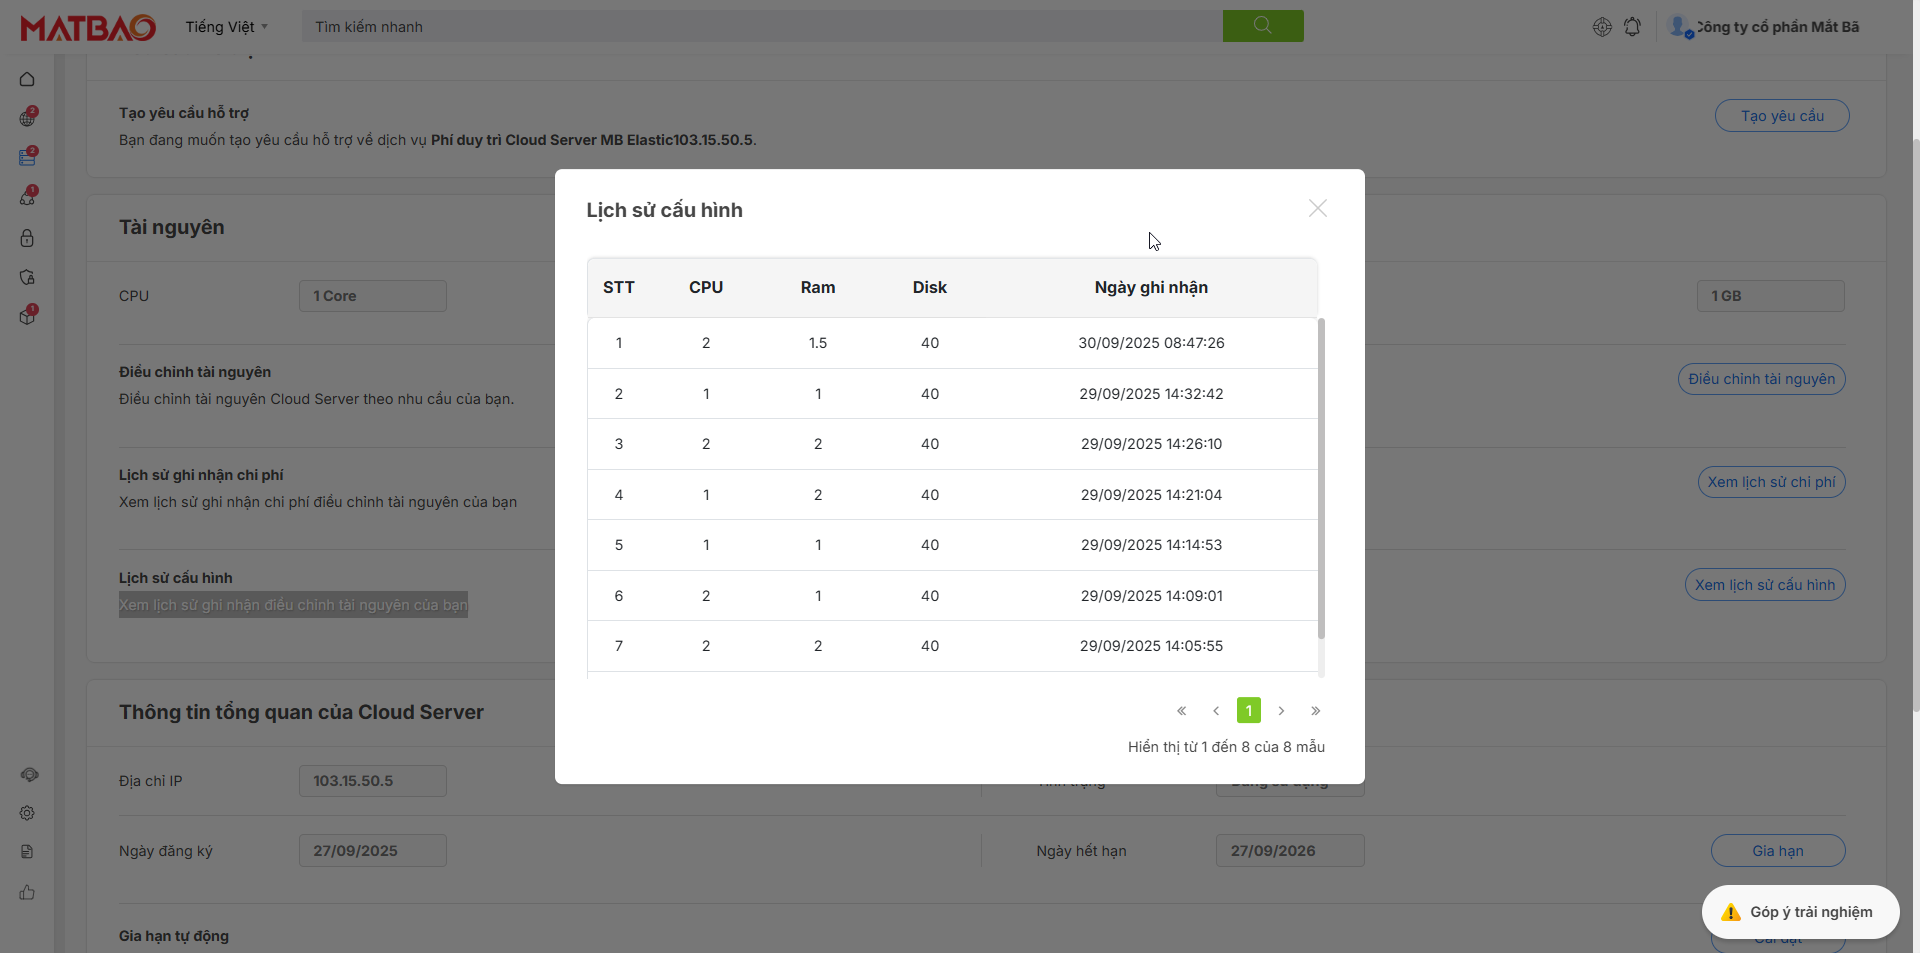
Task: Open the shield with lock sidebar icon
Action: coord(27,277)
